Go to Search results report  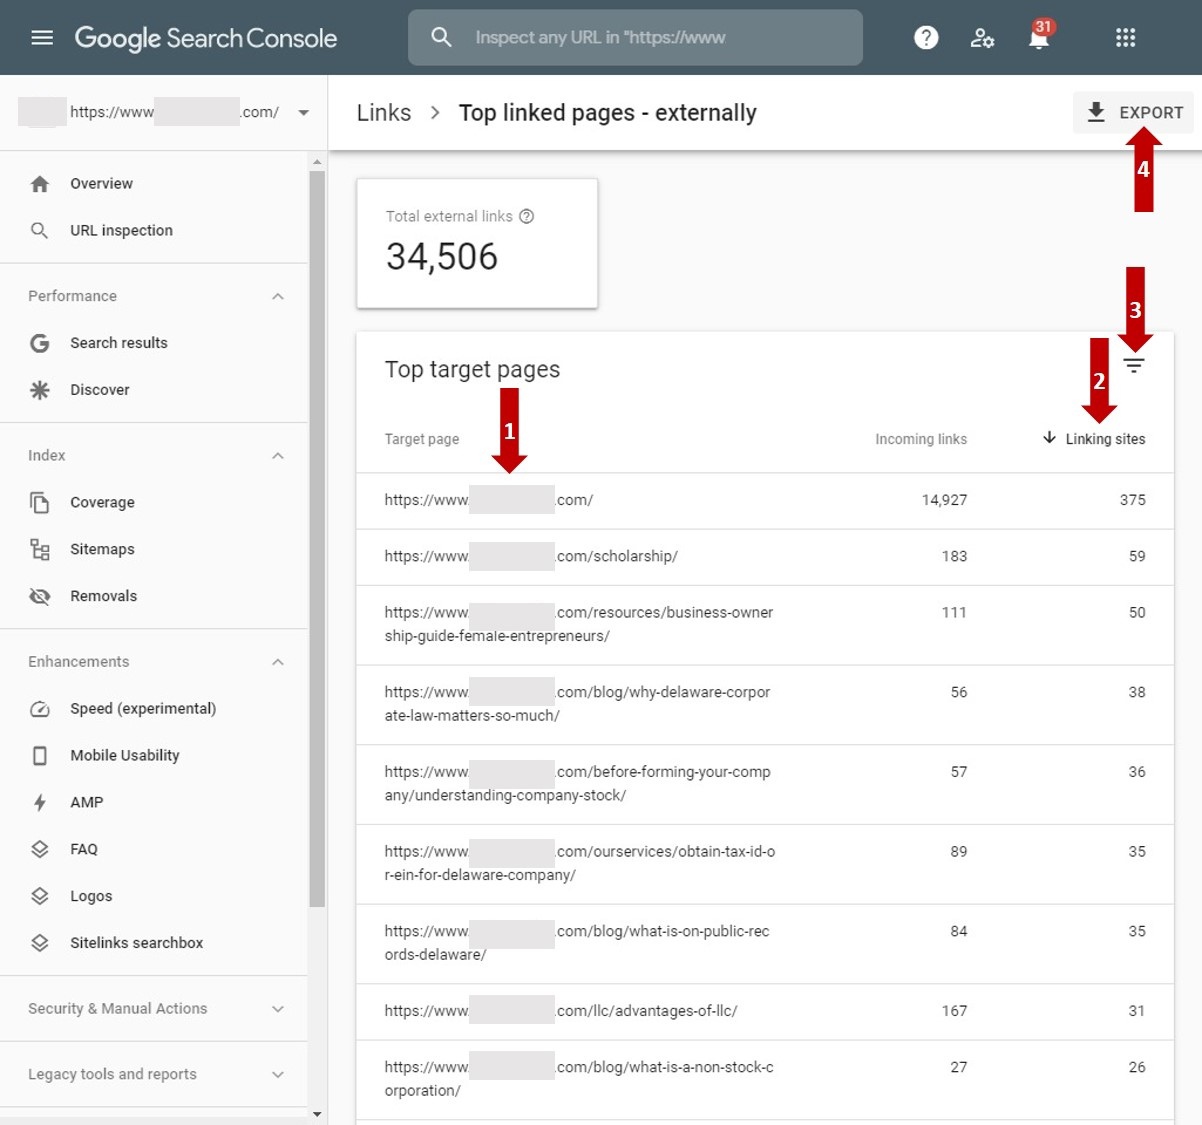point(118,343)
